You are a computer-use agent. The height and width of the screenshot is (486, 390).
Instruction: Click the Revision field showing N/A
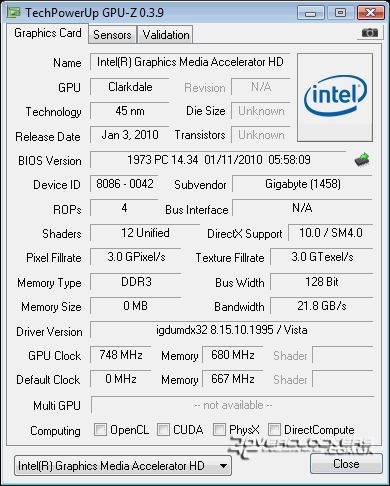pos(261,87)
